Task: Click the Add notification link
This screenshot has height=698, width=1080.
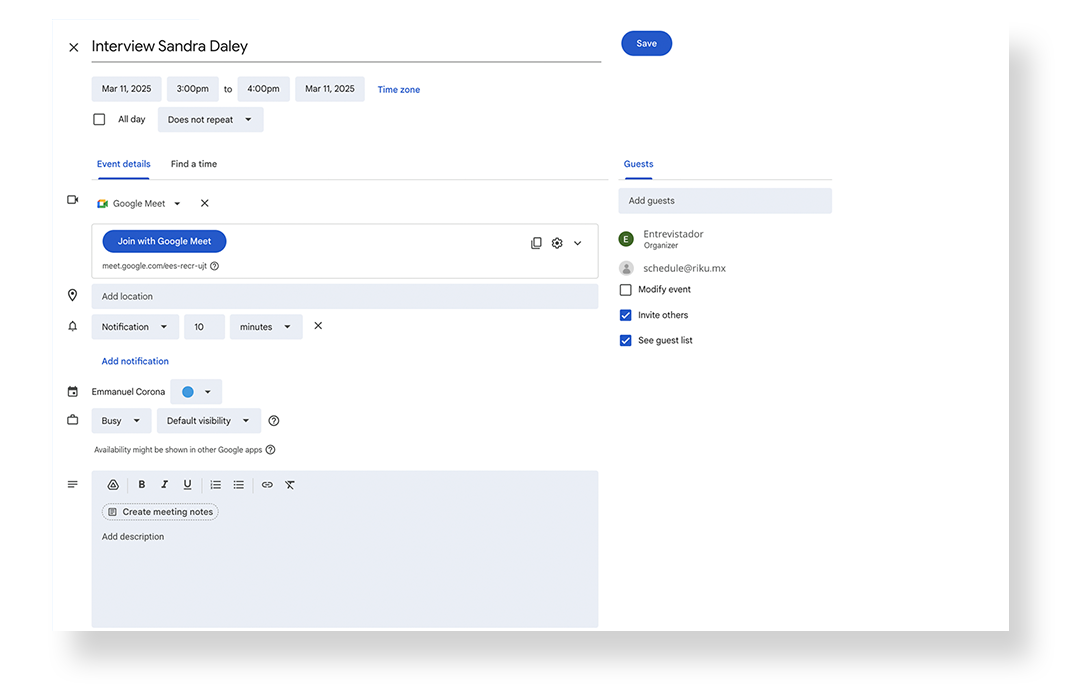Action: coord(135,361)
